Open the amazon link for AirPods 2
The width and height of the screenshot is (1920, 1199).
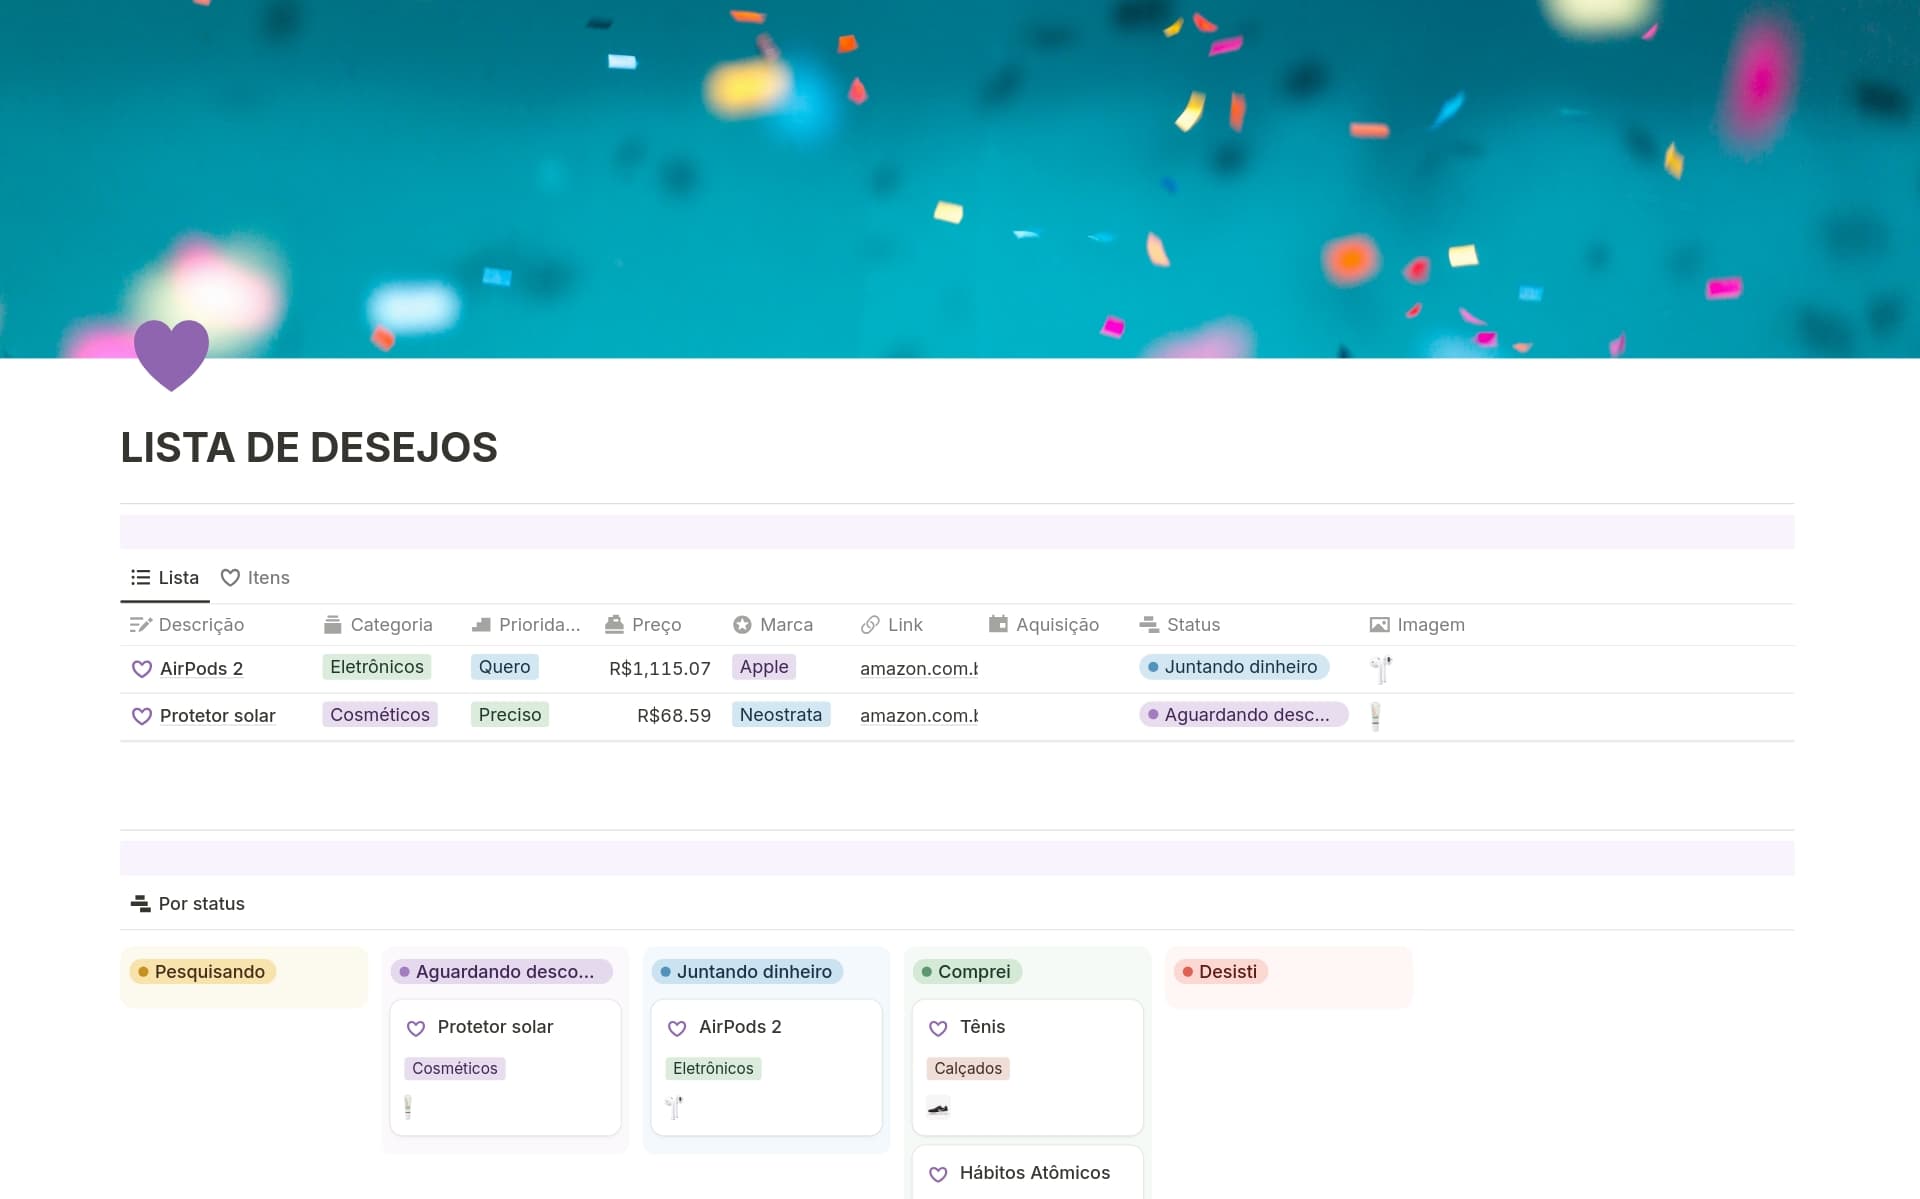(x=918, y=669)
